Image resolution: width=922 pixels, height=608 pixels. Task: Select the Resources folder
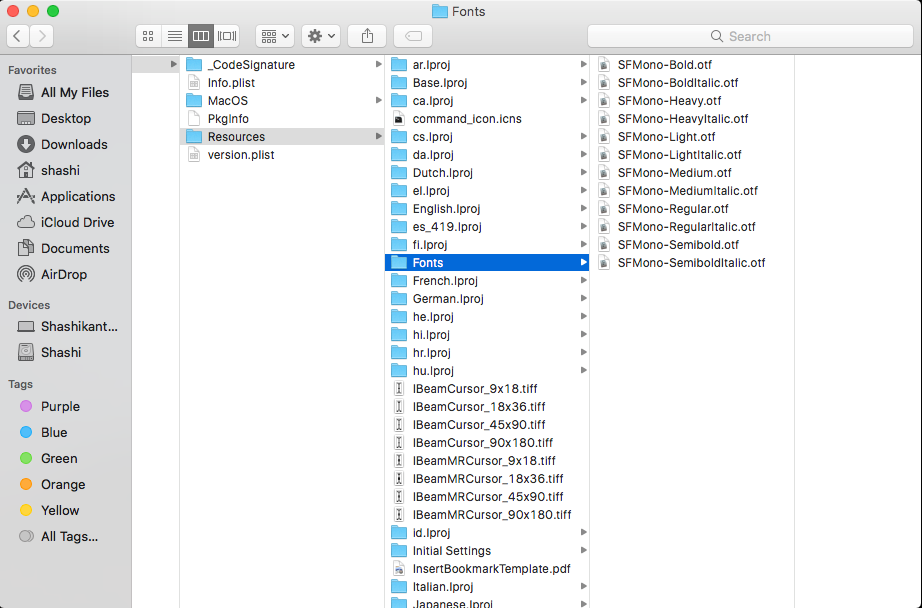(282, 136)
